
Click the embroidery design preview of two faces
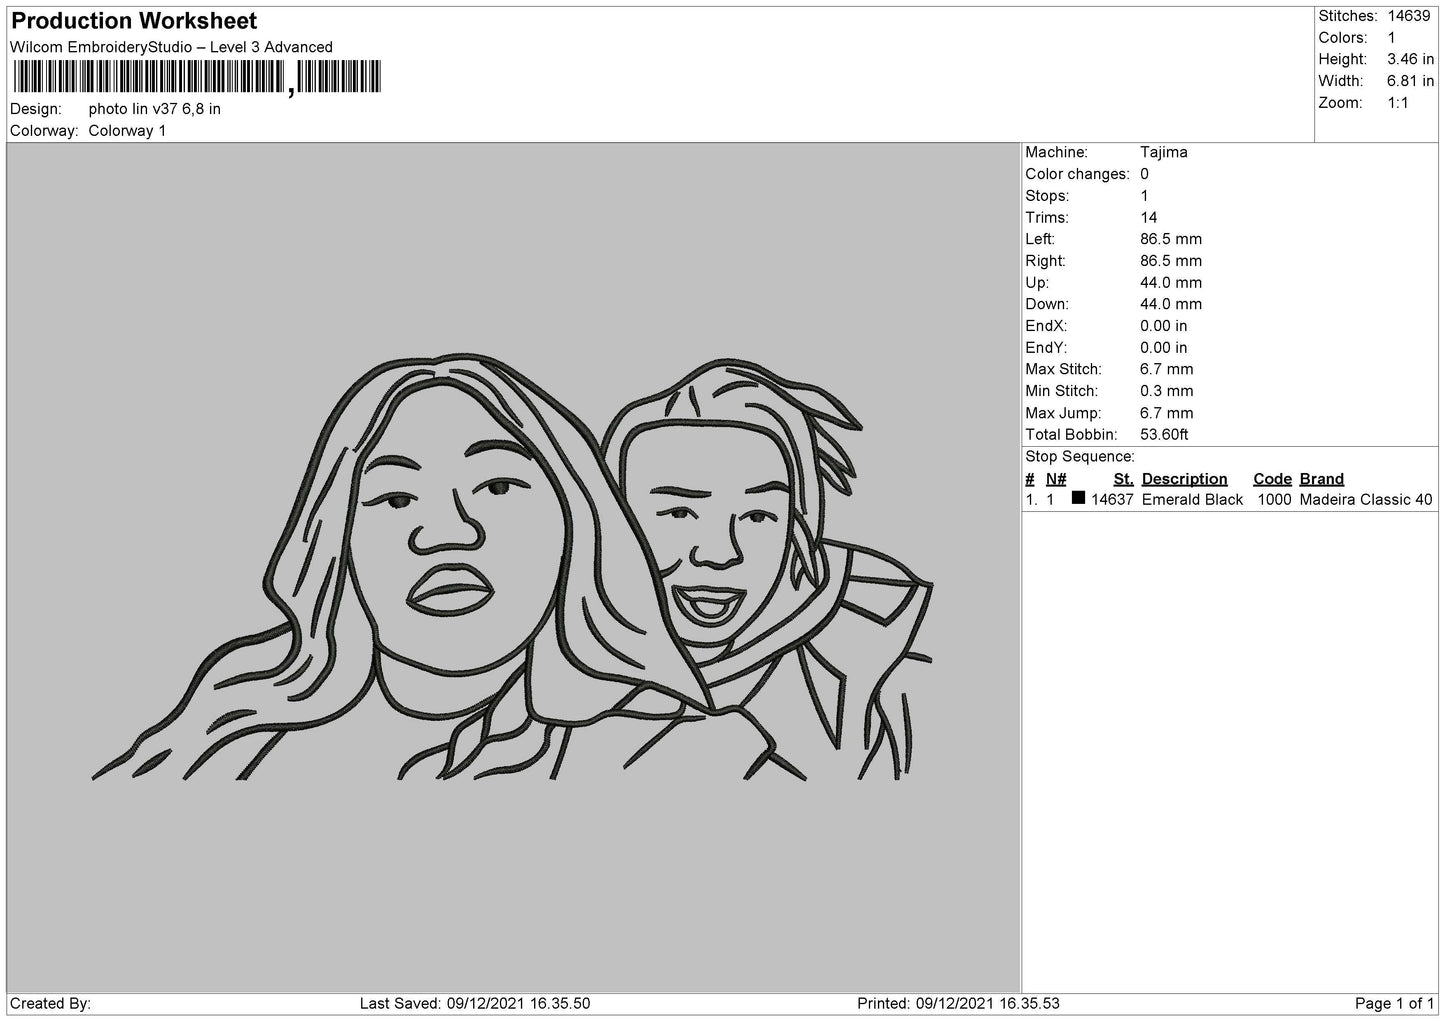click(x=514, y=567)
